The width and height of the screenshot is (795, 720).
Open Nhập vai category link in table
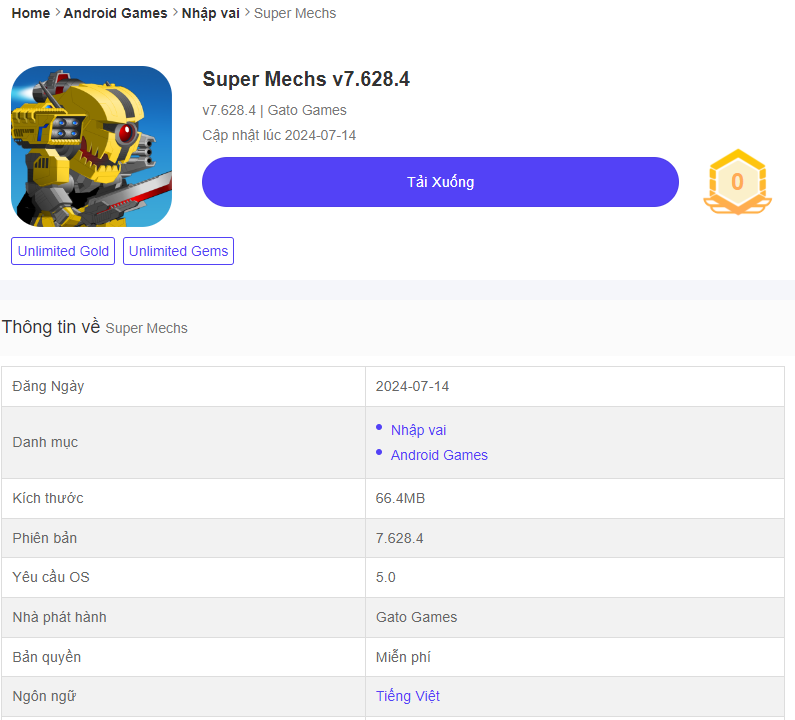[x=418, y=430]
